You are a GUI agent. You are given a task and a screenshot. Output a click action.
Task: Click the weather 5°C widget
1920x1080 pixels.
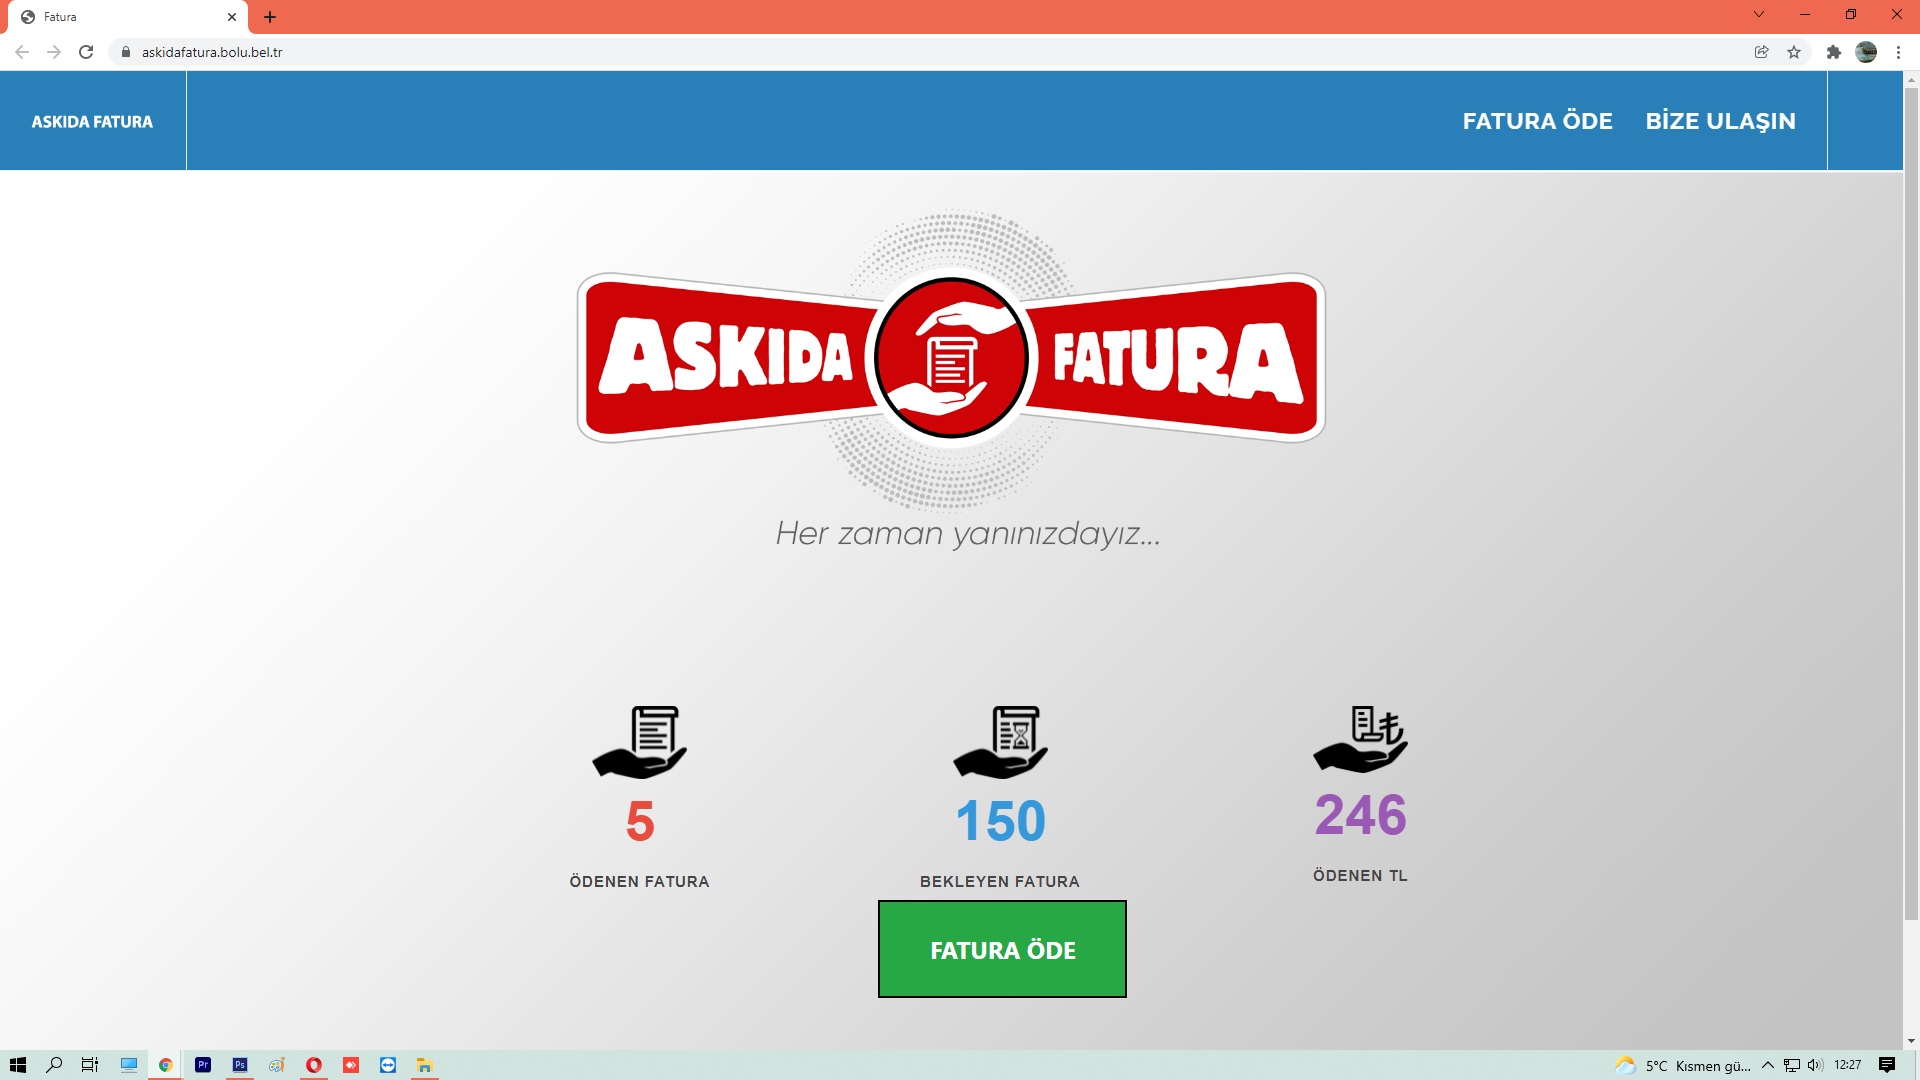(1684, 1065)
